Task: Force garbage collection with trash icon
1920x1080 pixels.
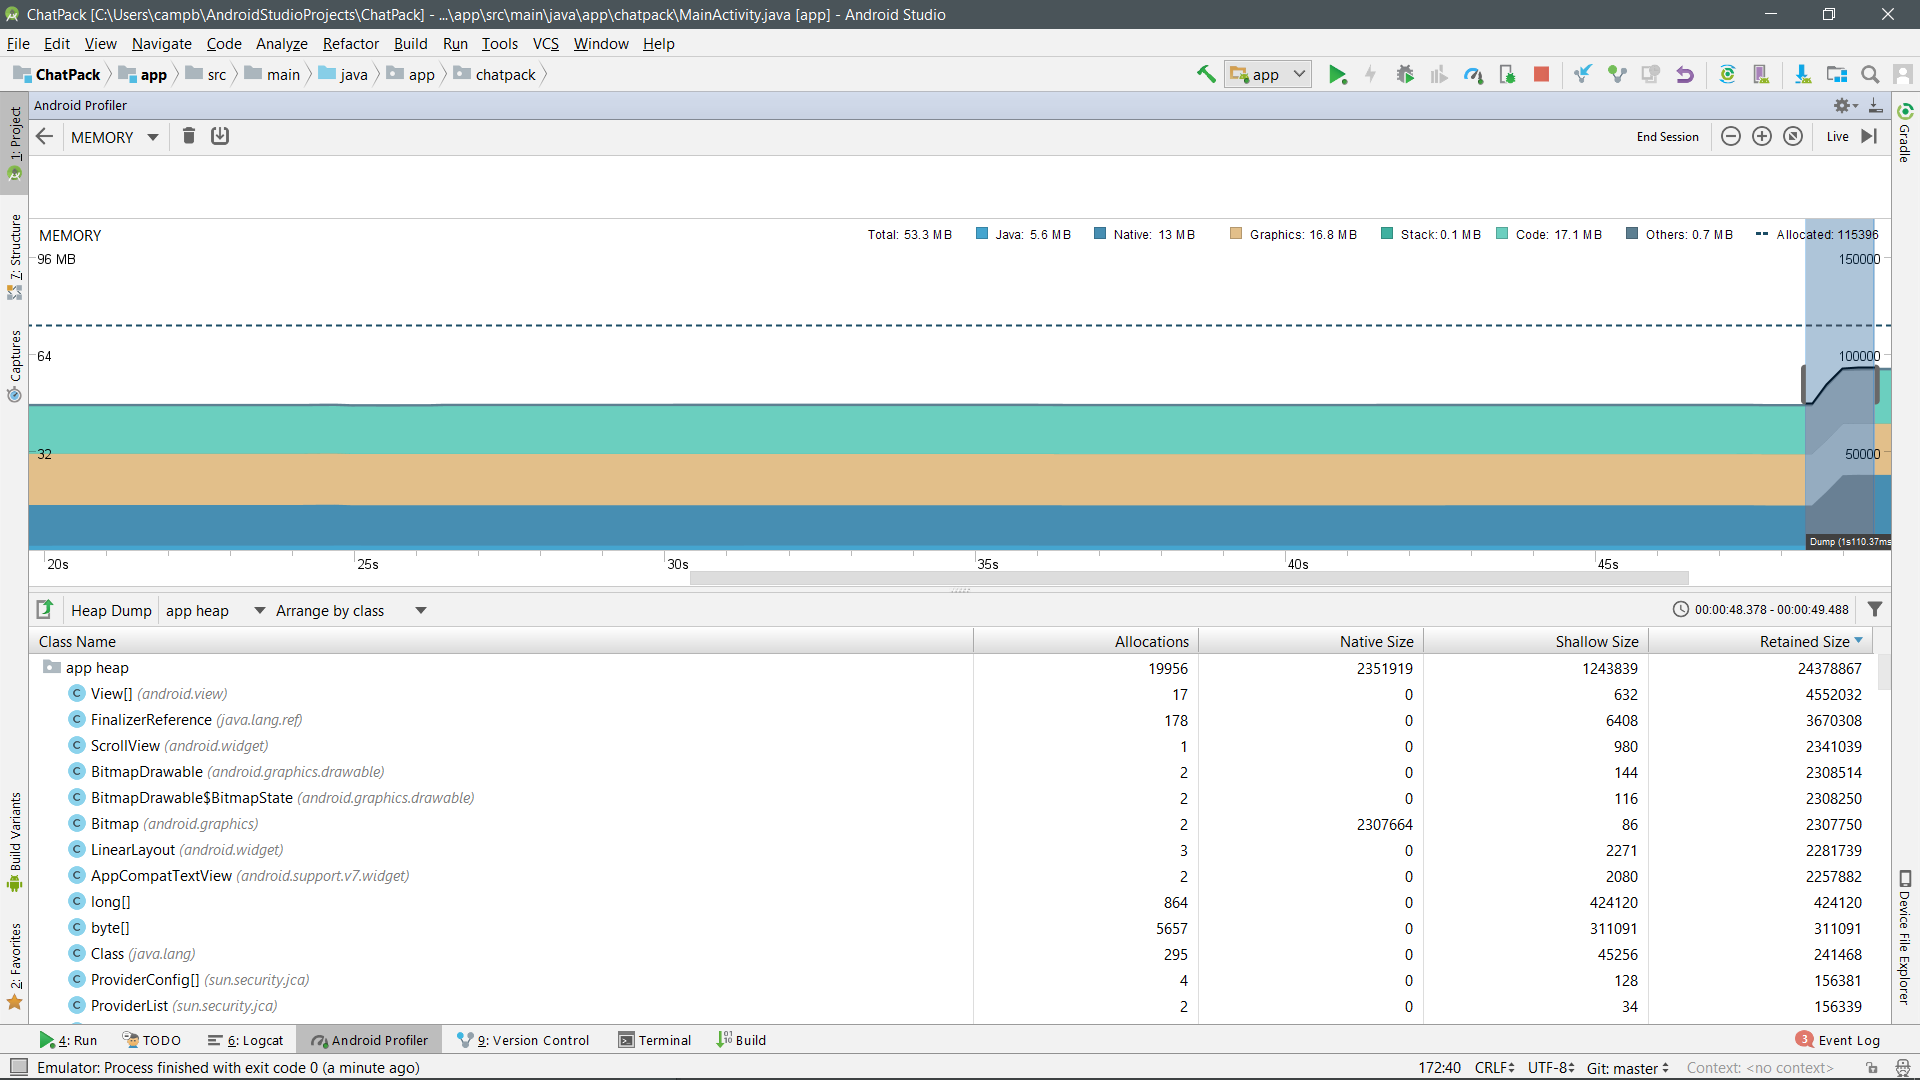Action: pos(188,136)
